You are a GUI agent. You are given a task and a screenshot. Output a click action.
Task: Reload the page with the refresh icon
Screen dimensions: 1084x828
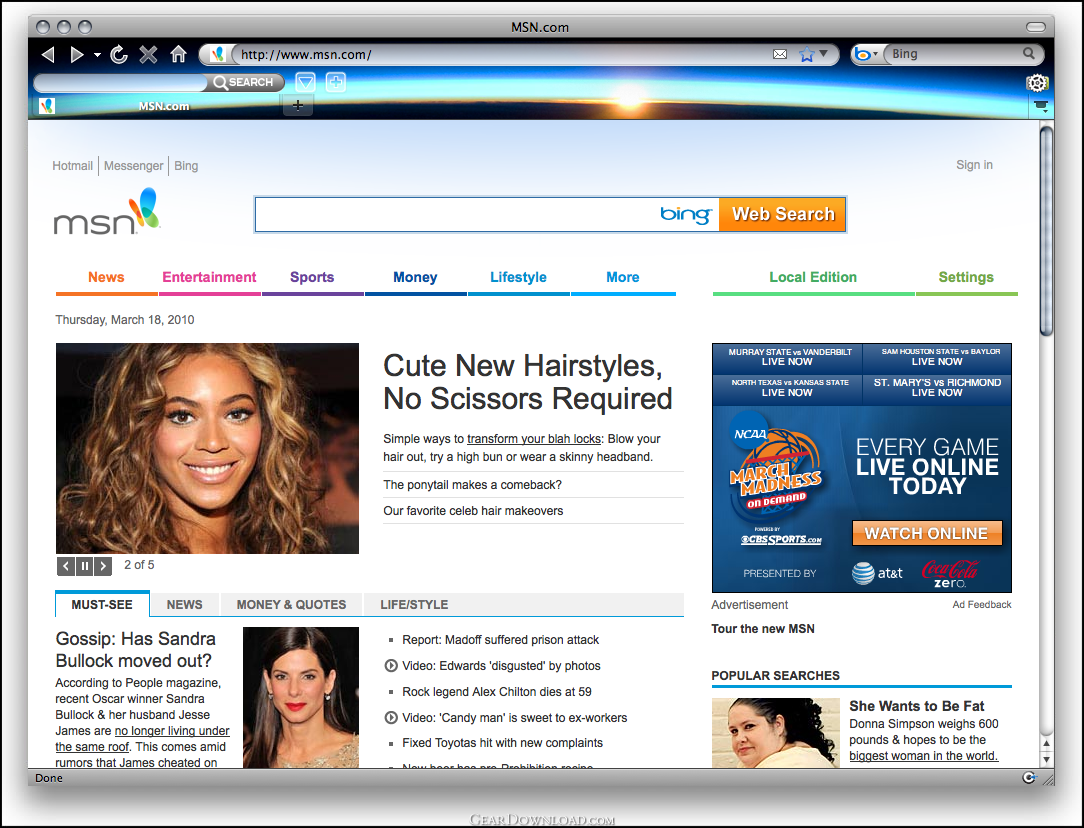click(x=119, y=54)
